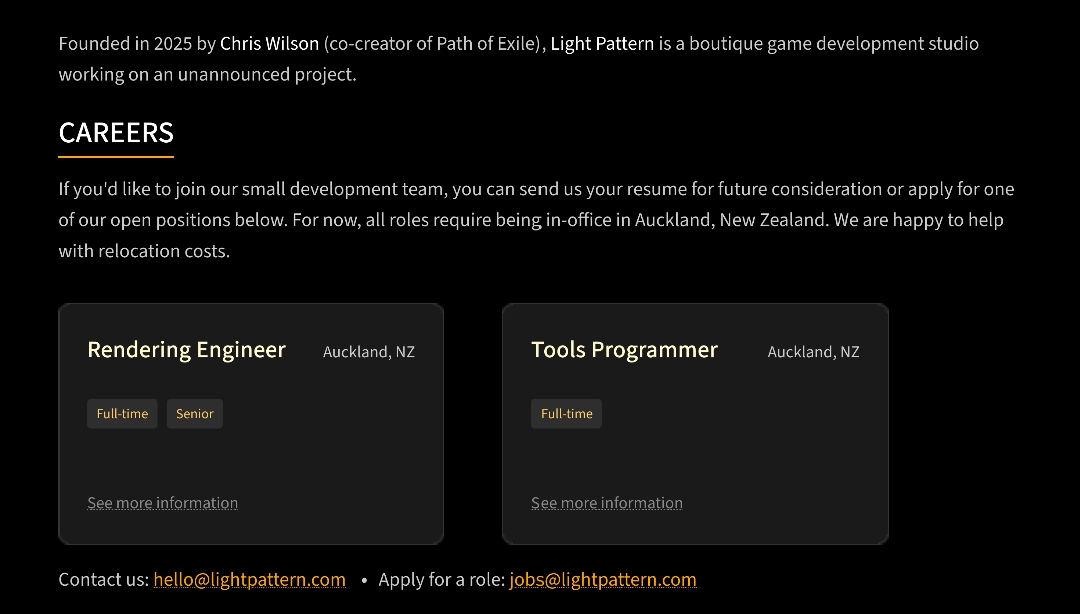Click the CAREERS heading
The image size is (1080, 614).
(116, 133)
